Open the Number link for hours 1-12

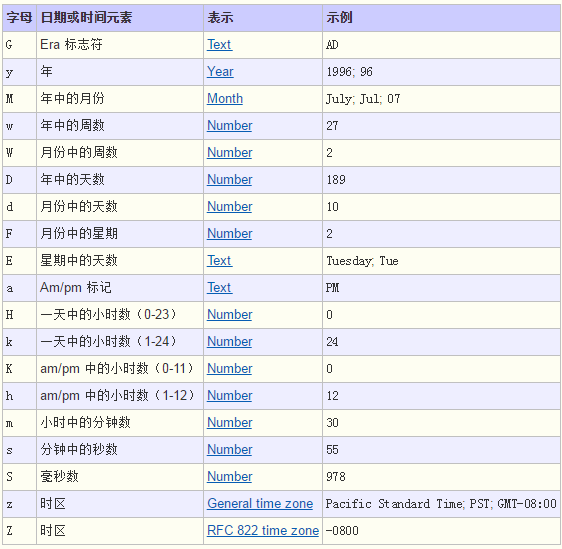point(229,396)
